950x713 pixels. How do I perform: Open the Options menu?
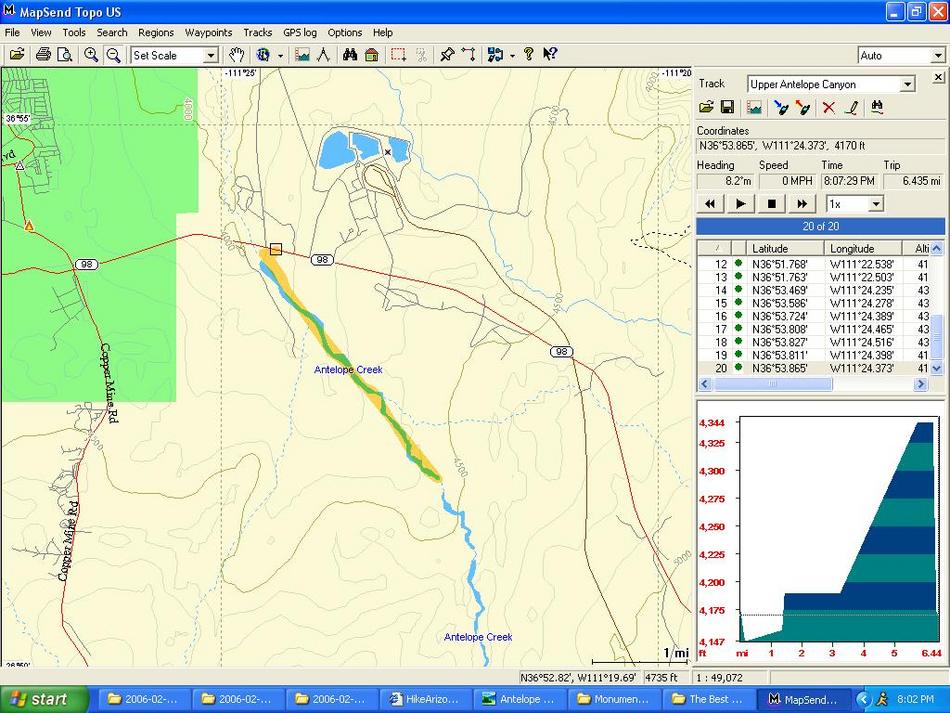pyautogui.click(x=345, y=33)
